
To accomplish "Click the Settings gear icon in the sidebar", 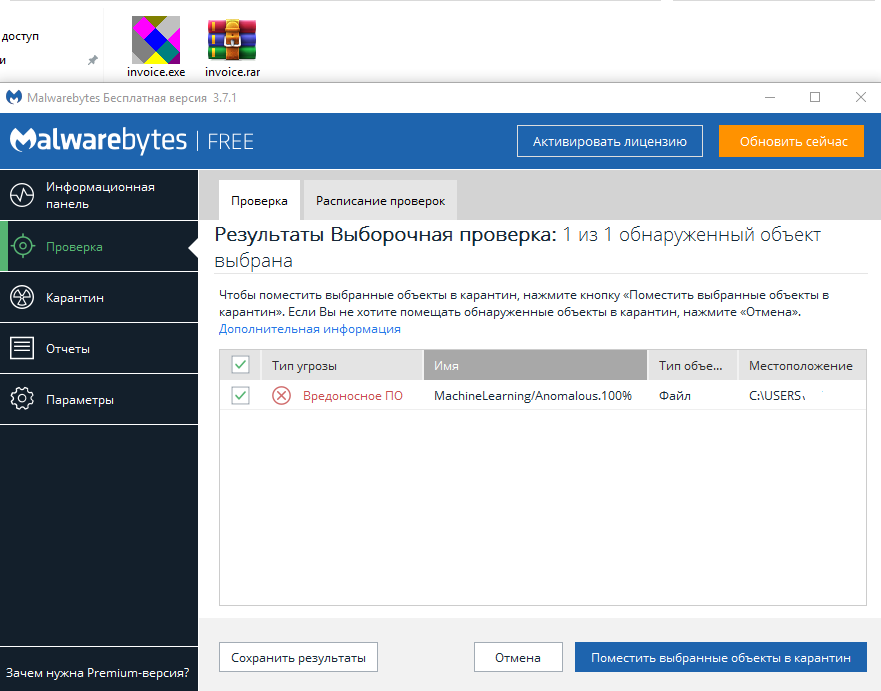I will [x=22, y=399].
